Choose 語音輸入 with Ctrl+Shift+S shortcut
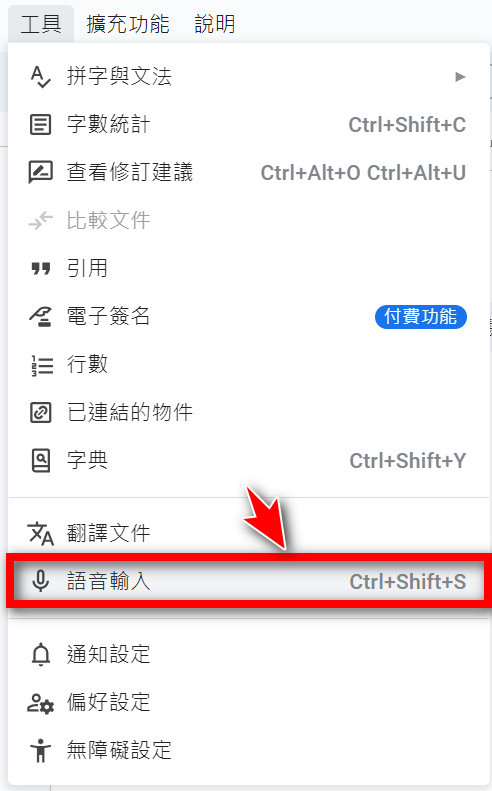The height and width of the screenshot is (791, 492). point(249,581)
